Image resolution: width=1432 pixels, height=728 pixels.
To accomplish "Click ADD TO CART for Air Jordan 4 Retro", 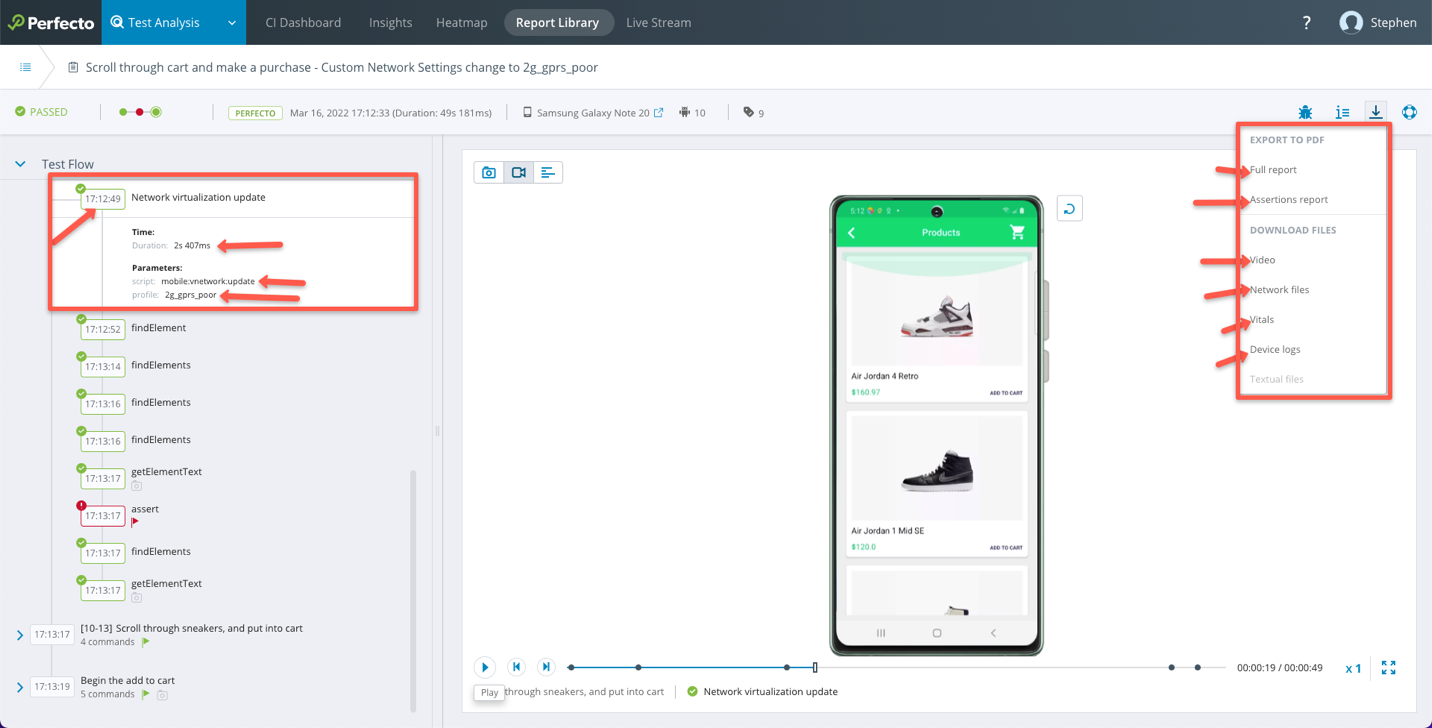I will [1006, 393].
